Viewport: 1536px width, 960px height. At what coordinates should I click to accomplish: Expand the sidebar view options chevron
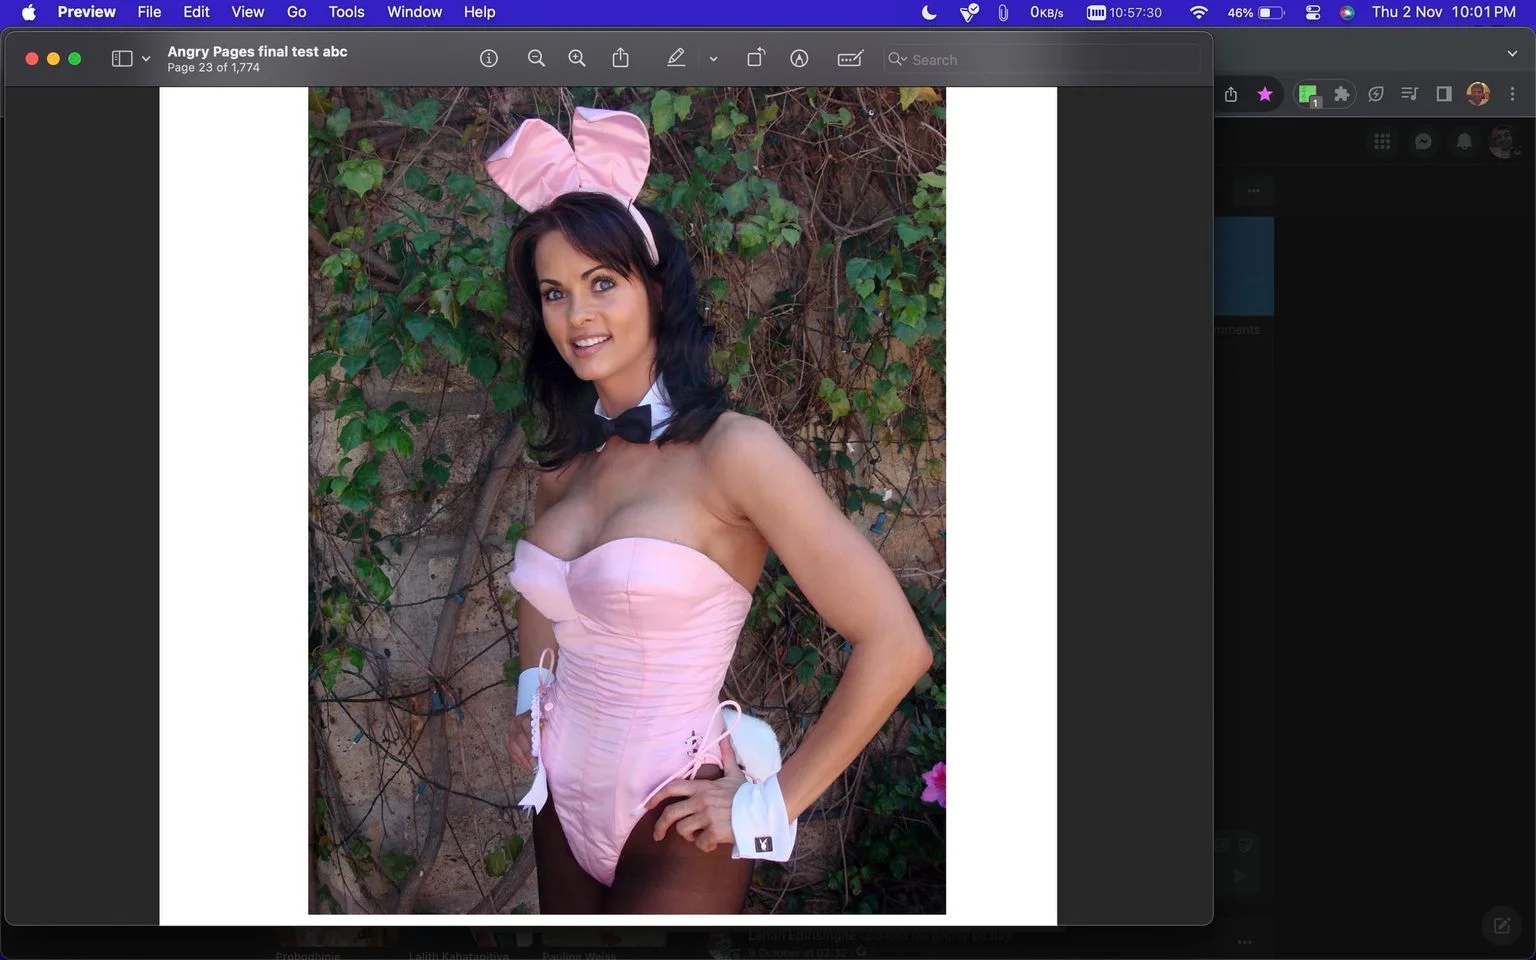tap(146, 59)
